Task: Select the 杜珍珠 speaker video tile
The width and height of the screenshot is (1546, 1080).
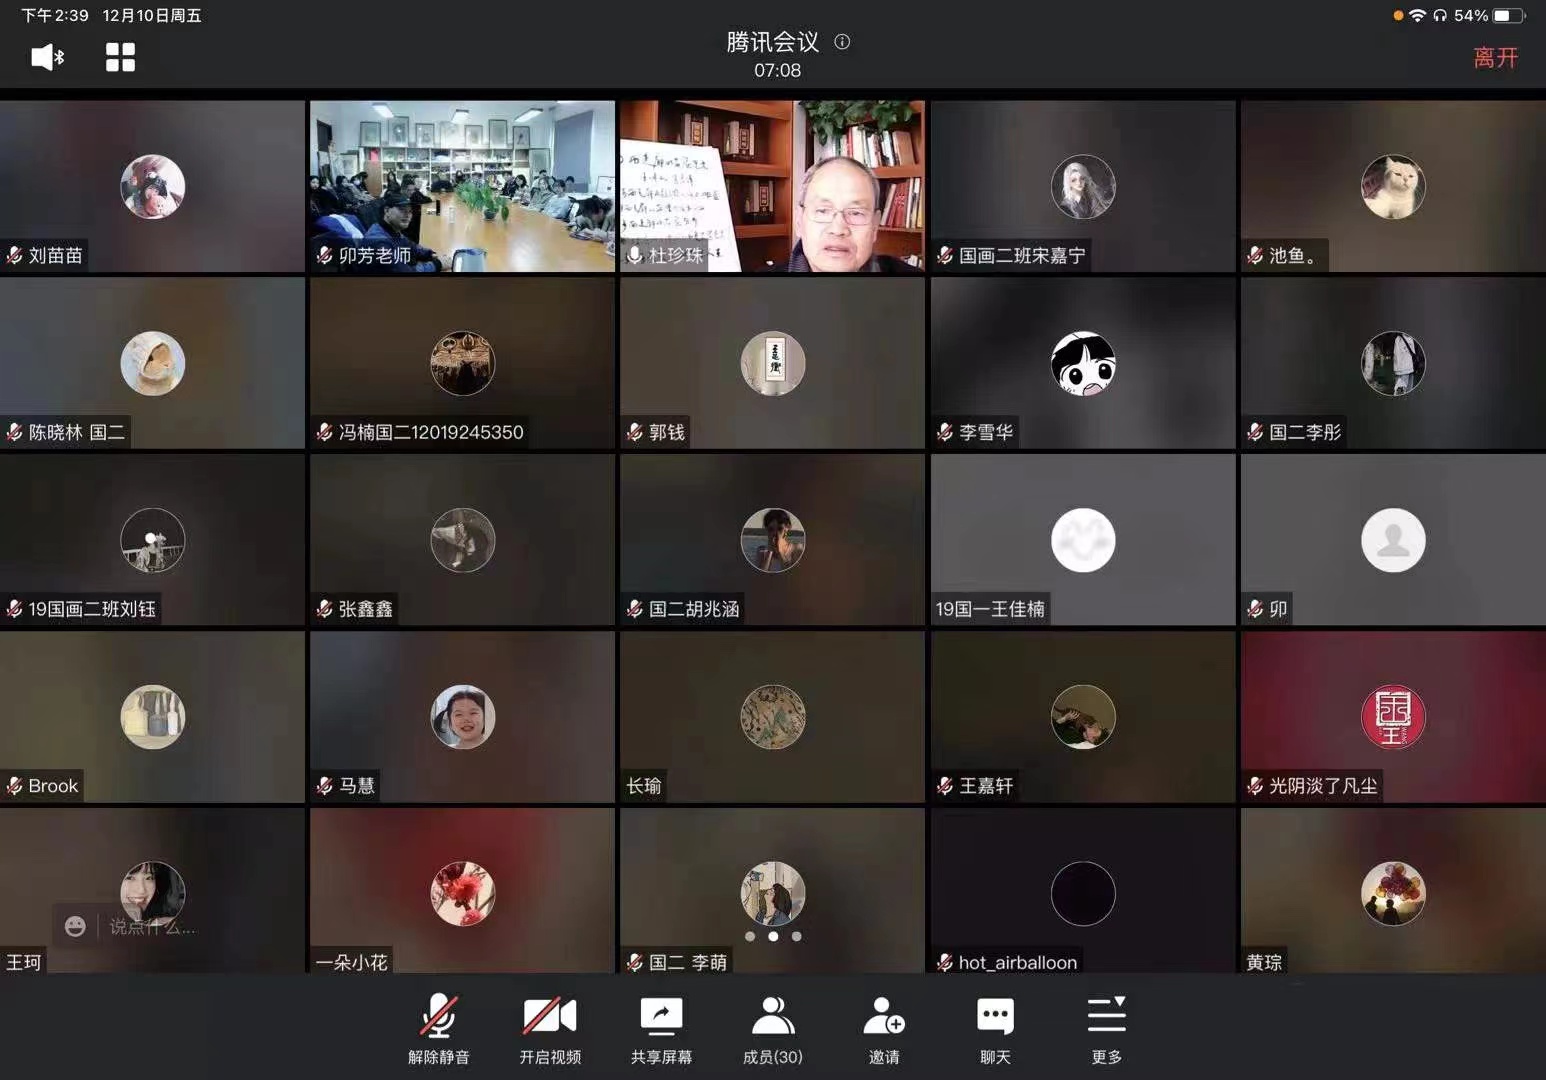Action: click(x=772, y=186)
